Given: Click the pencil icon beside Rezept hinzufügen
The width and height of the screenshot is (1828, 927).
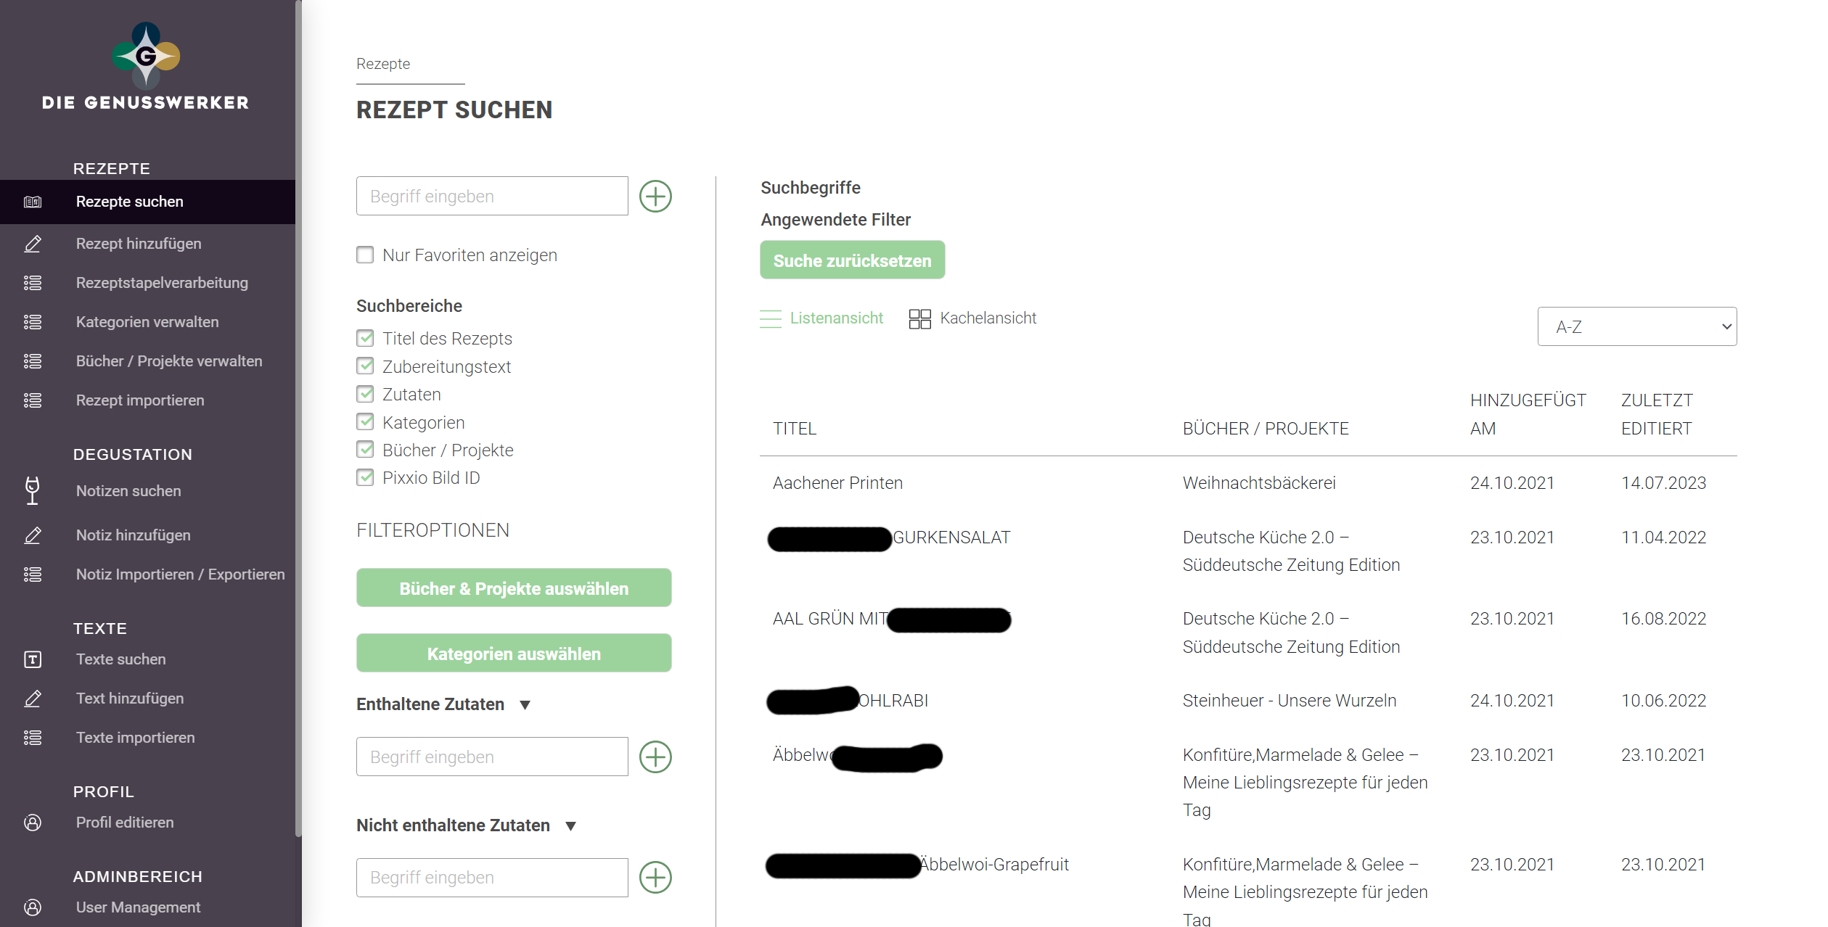Looking at the screenshot, I should click(33, 244).
